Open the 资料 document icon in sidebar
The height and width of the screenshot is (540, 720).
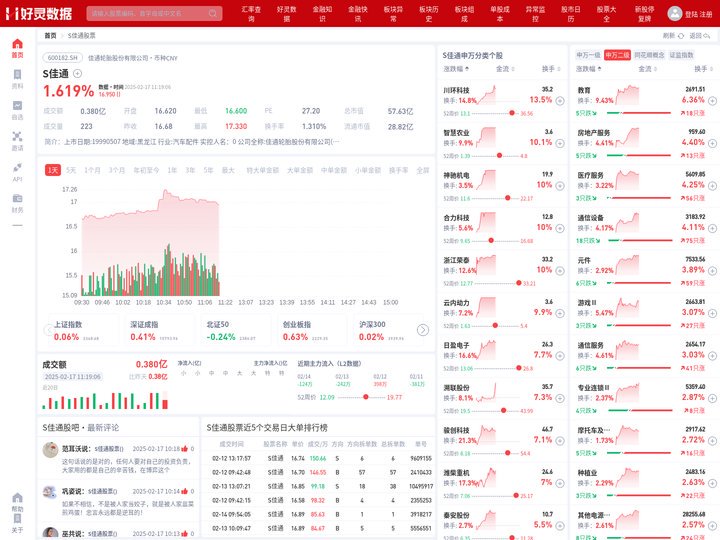(x=17, y=75)
